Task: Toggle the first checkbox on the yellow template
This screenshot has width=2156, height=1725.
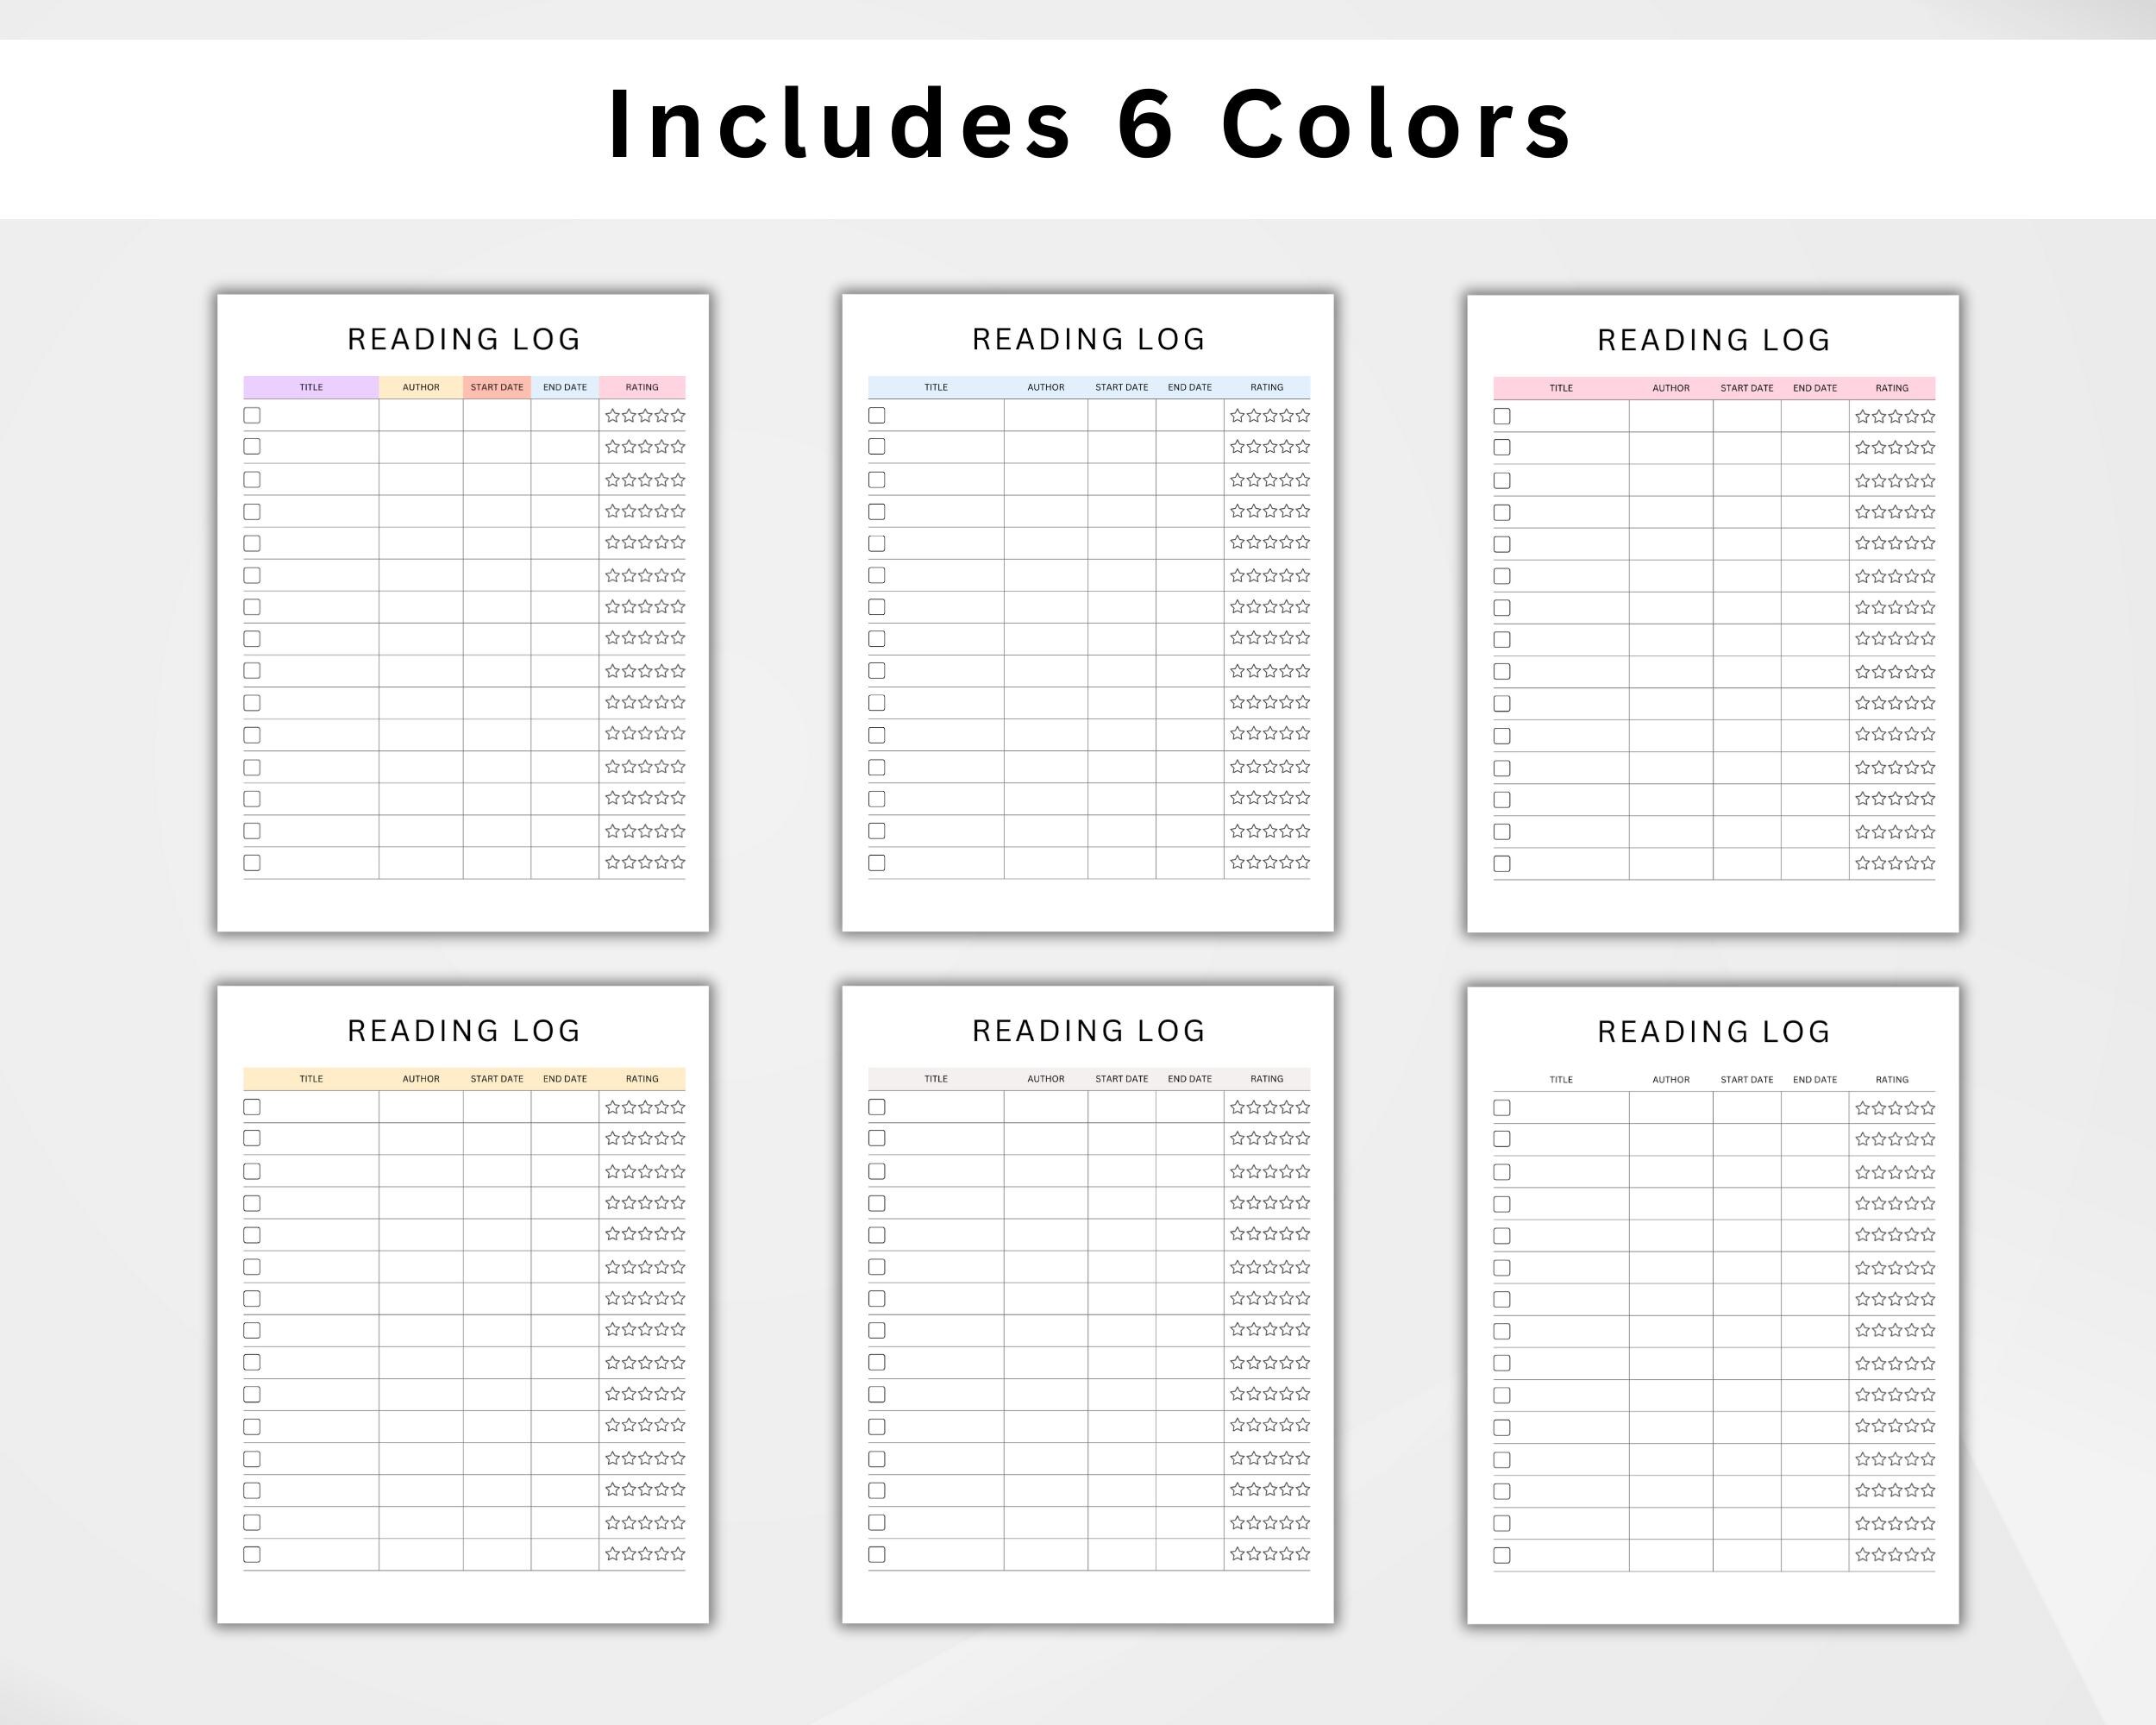Action: tap(251, 1107)
